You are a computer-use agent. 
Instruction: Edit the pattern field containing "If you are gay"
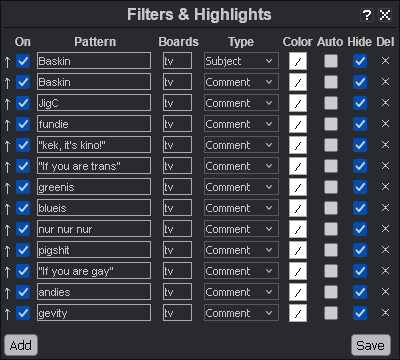94,271
